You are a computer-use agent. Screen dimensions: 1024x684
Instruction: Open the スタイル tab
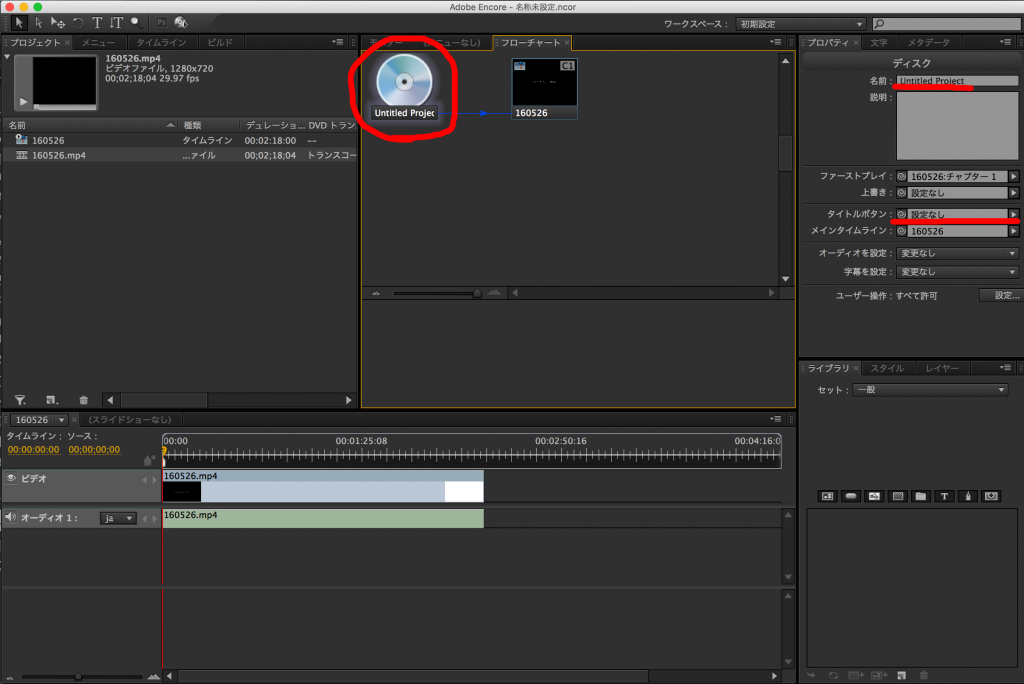coord(886,369)
